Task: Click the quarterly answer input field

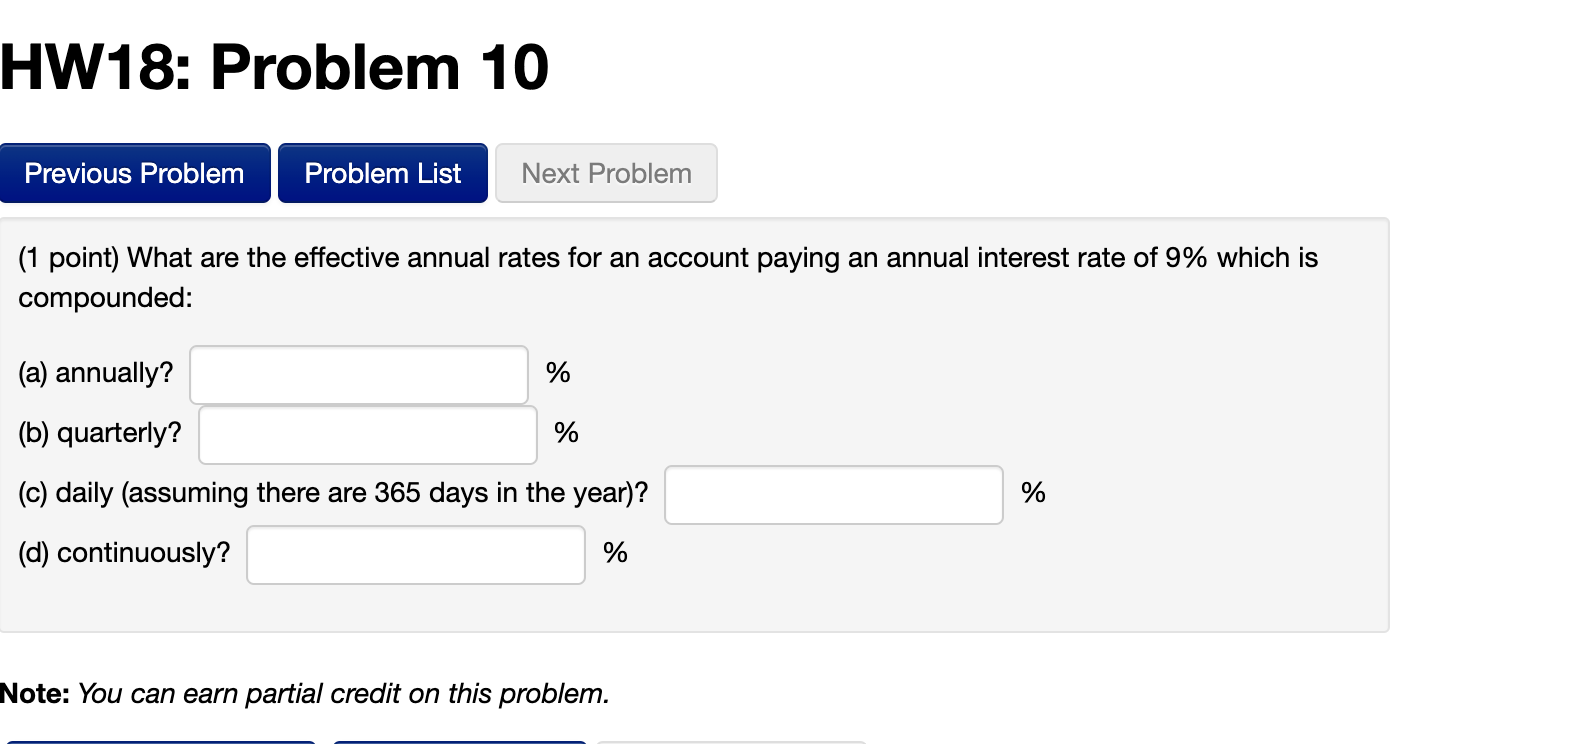Action: pos(366,434)
